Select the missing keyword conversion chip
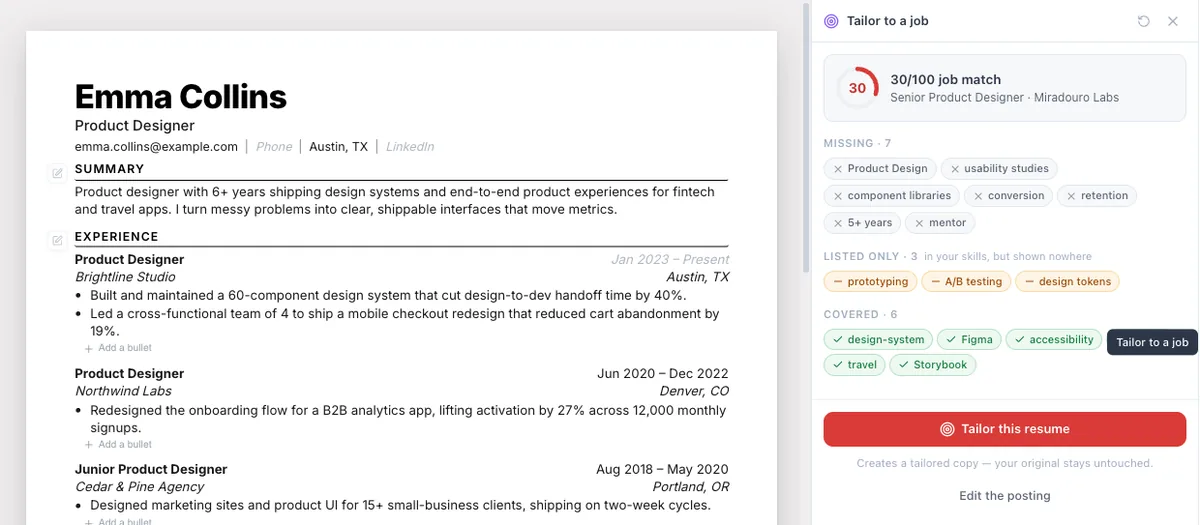1200x525 pixels. [1008, 196]
